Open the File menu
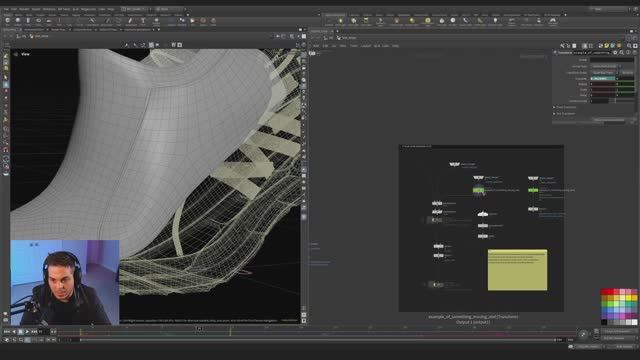The image size is (640, 360). click(x=6, y=9)
